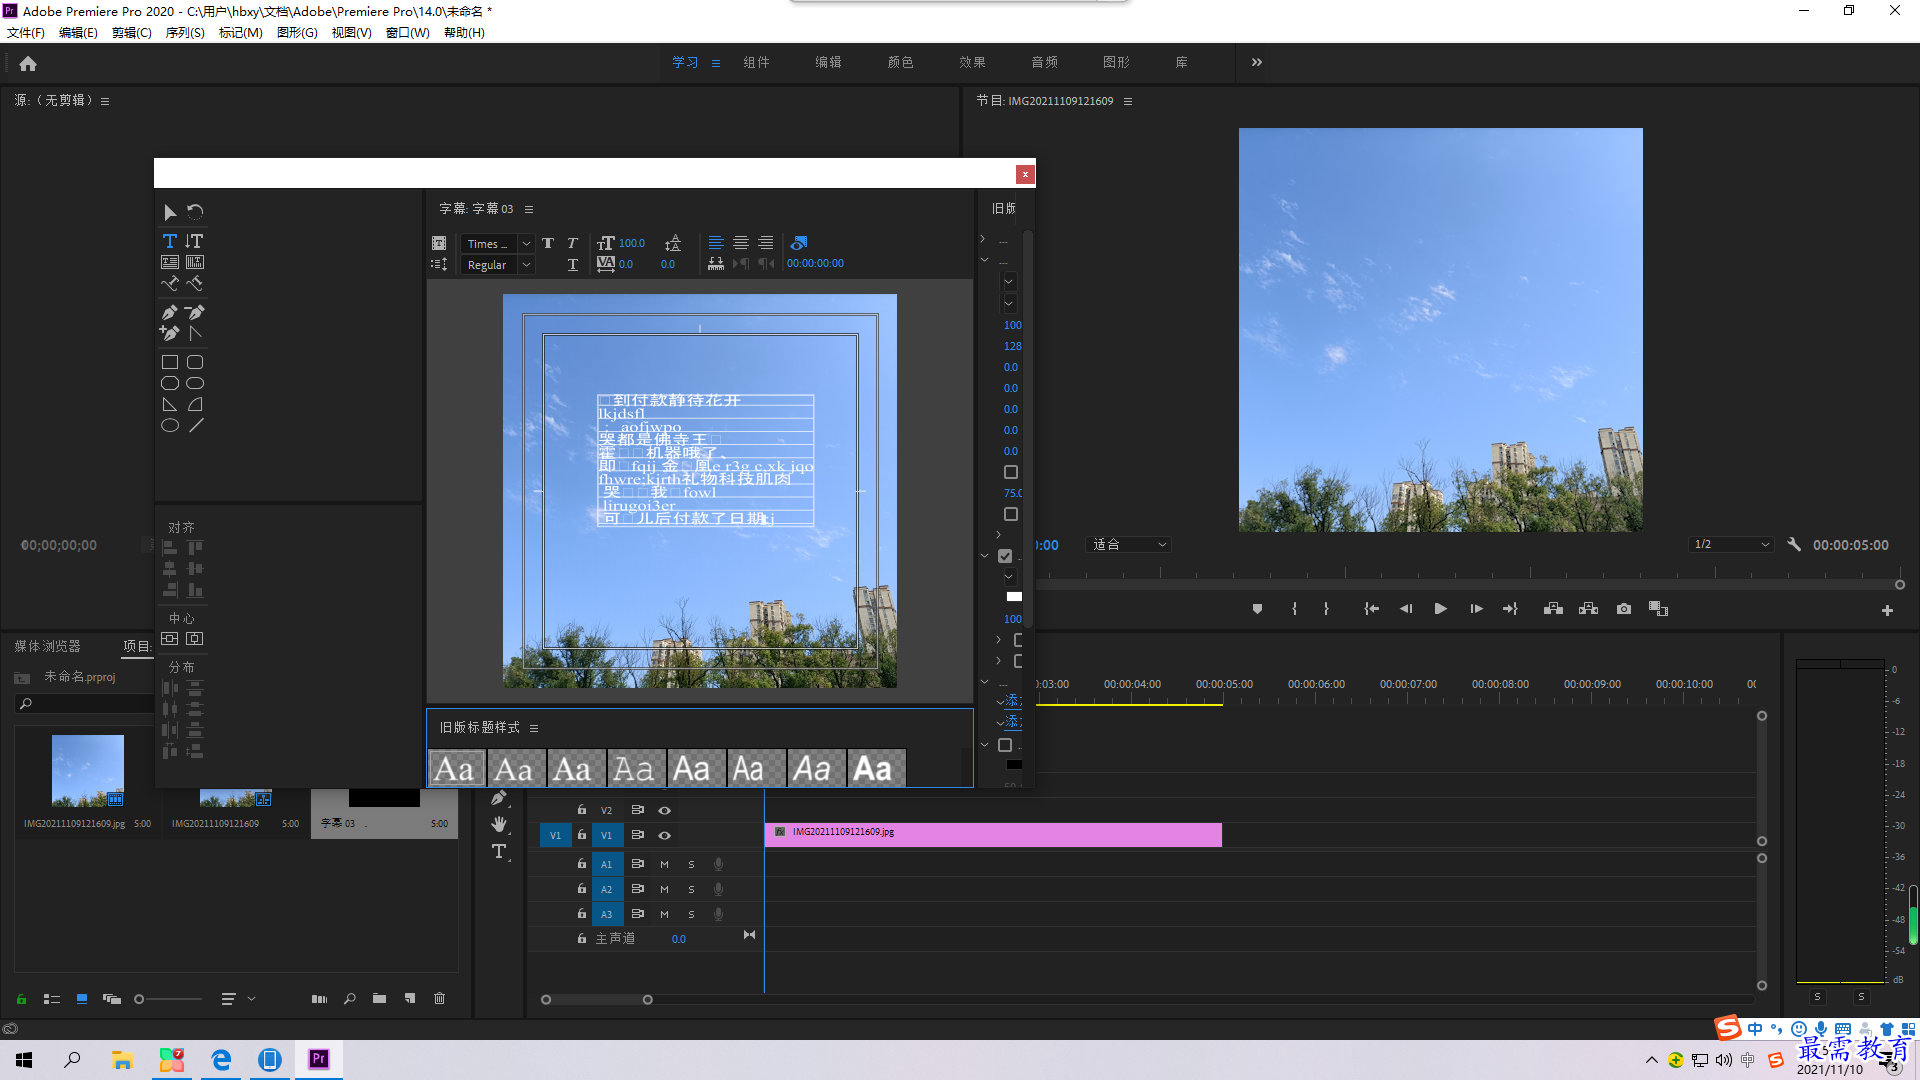Expand more workspaces with double chevron

(1257, 62)
